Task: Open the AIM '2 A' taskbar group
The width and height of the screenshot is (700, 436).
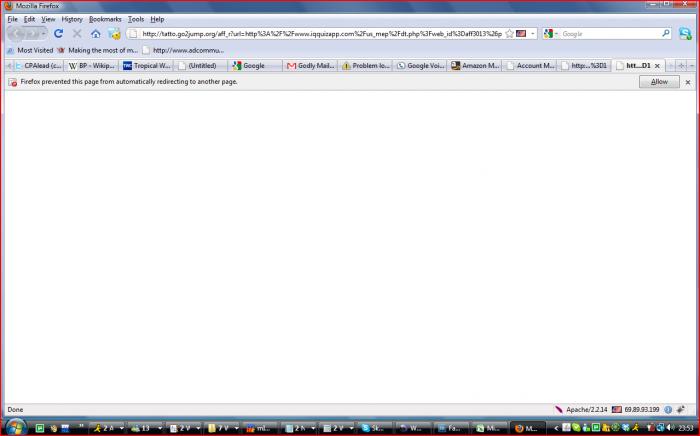Action: pos(108,428)
